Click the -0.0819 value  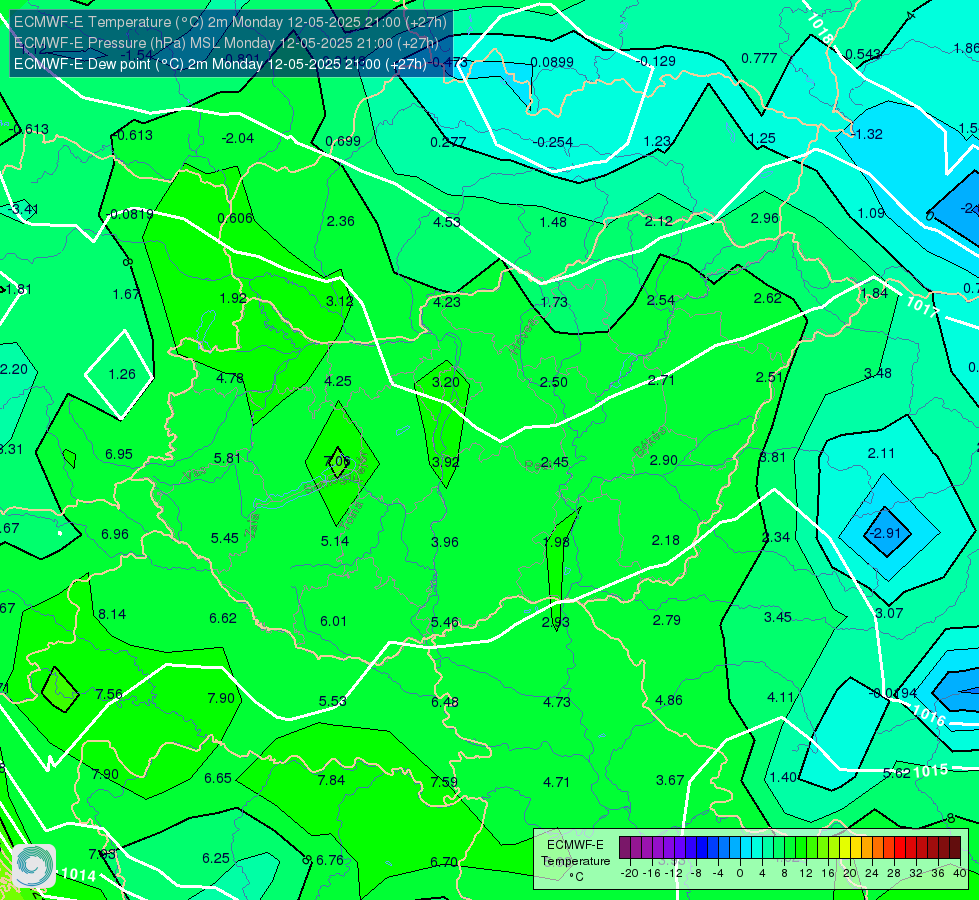130,214
